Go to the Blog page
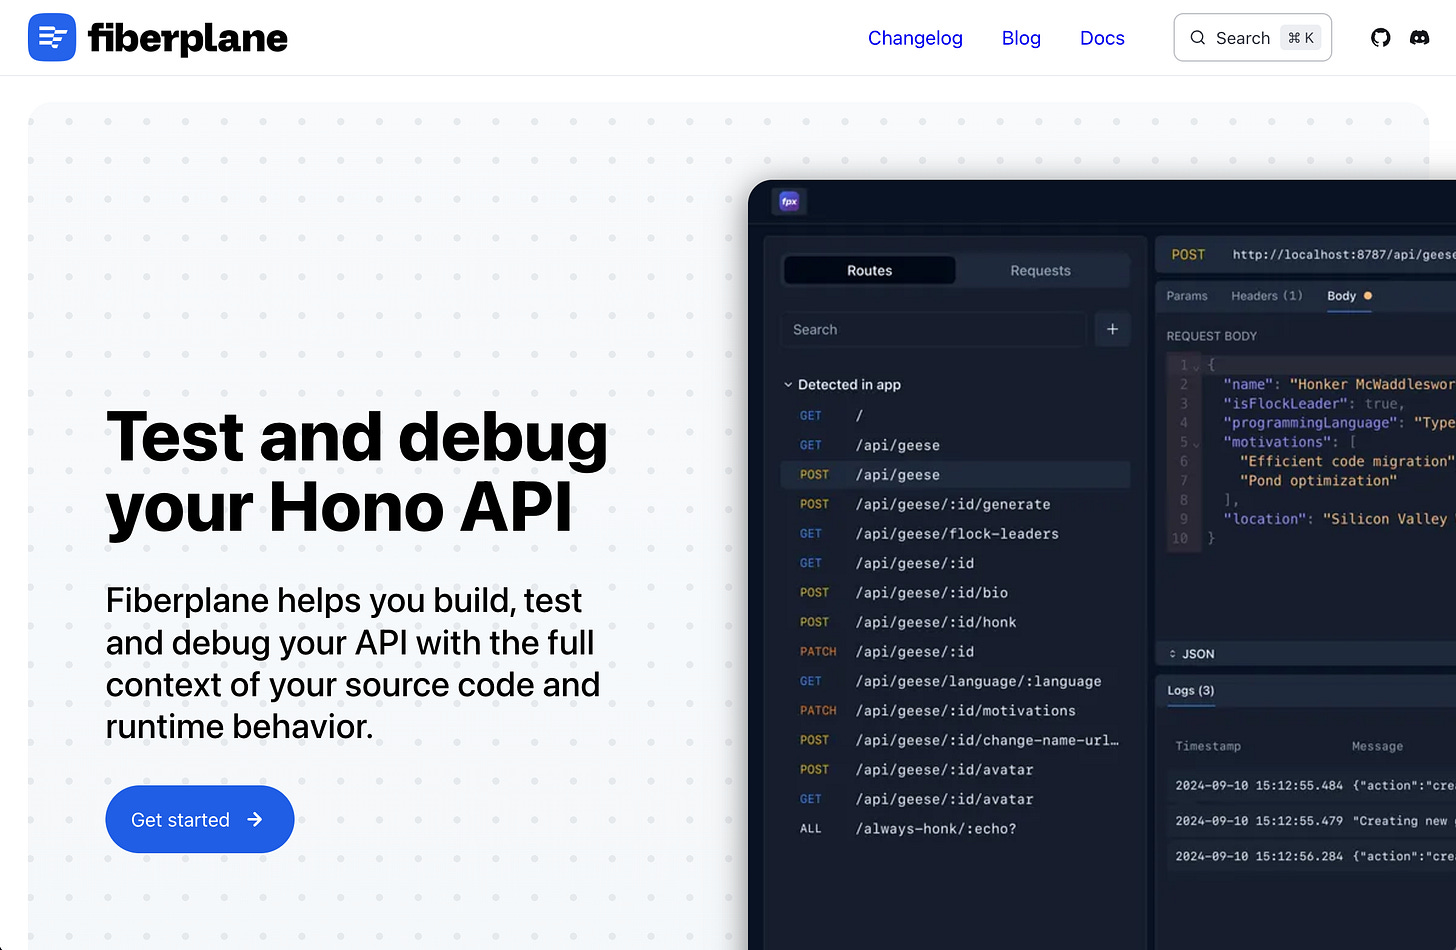Screen dimensions: 1456x950 tap(1021, 38)
